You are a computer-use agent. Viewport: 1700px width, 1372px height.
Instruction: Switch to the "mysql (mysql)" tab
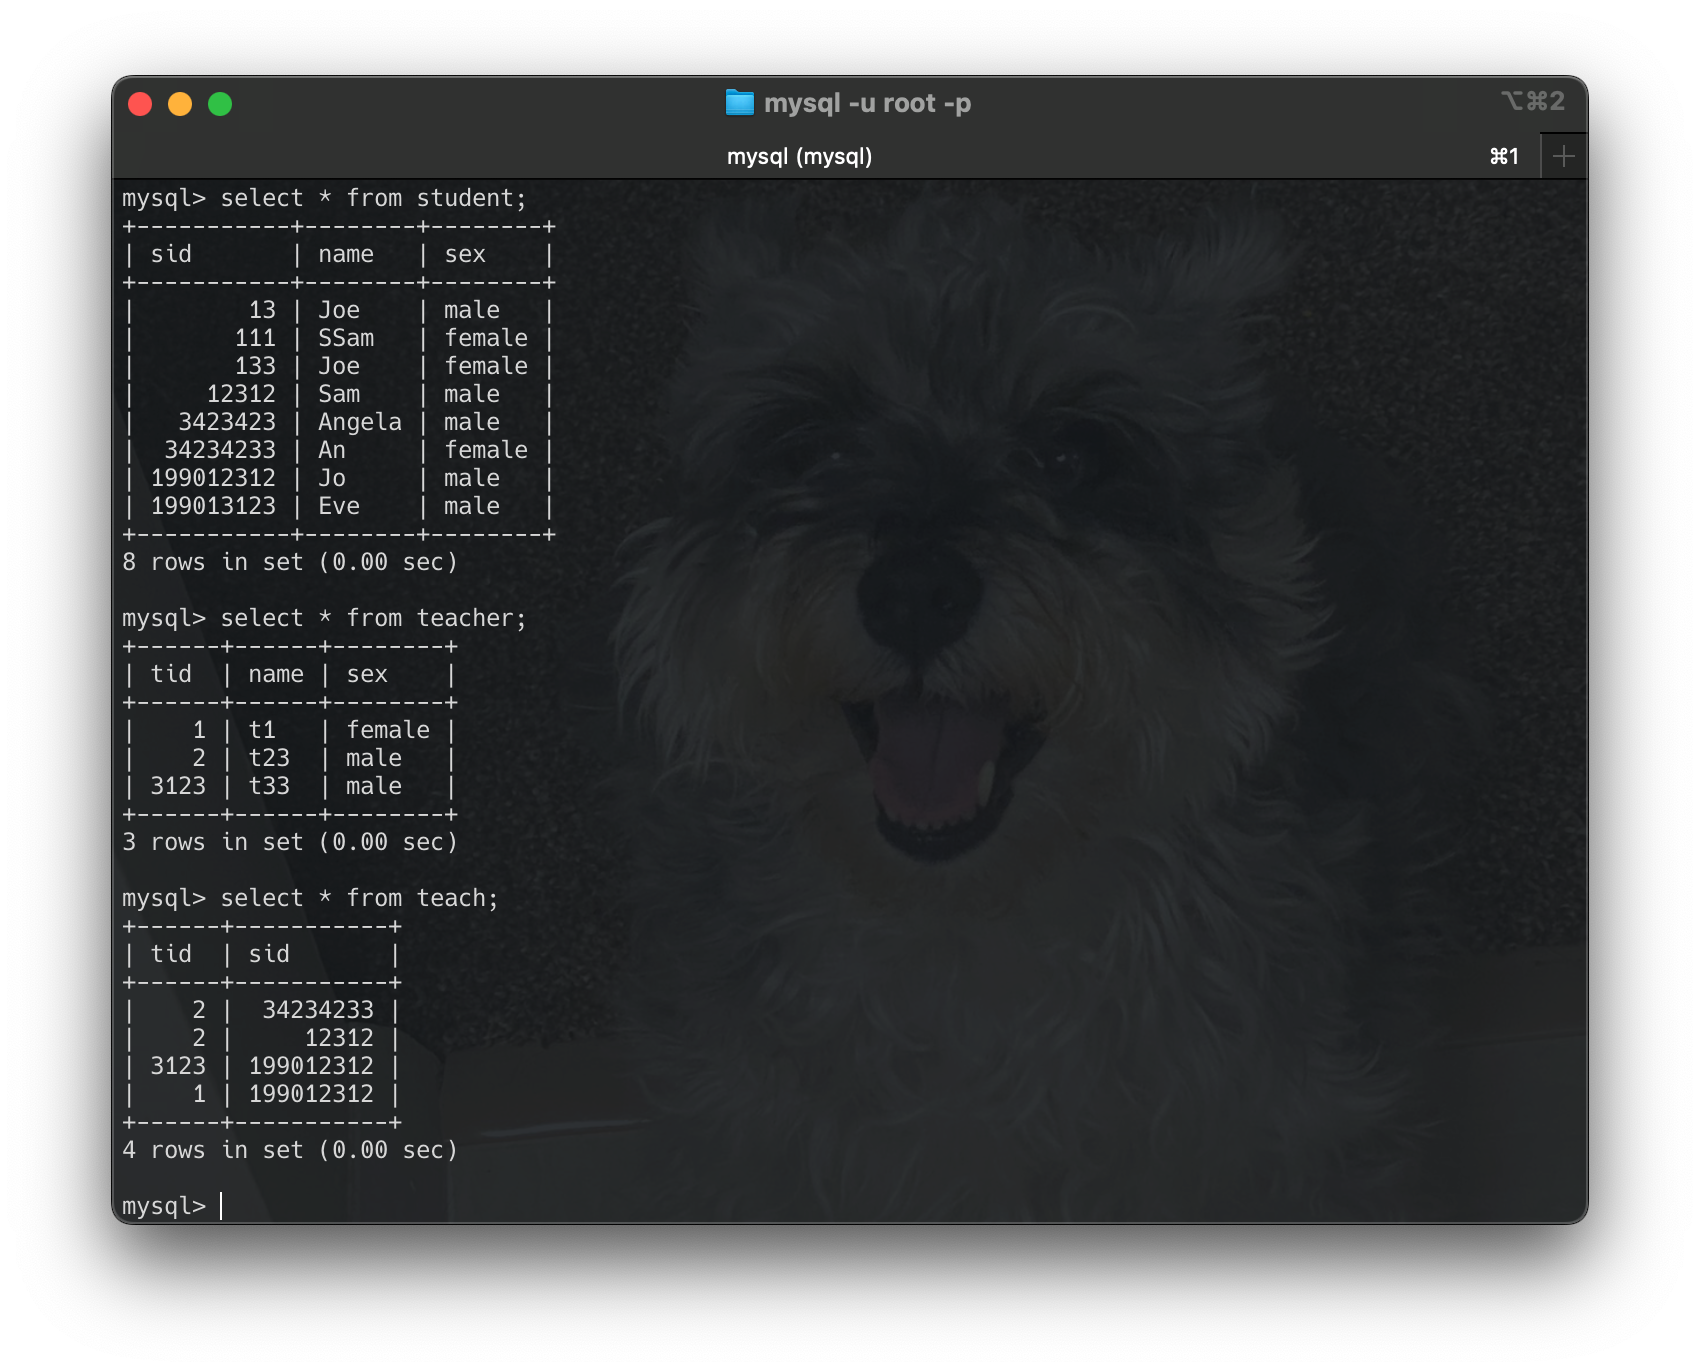[x=800, y=156]
